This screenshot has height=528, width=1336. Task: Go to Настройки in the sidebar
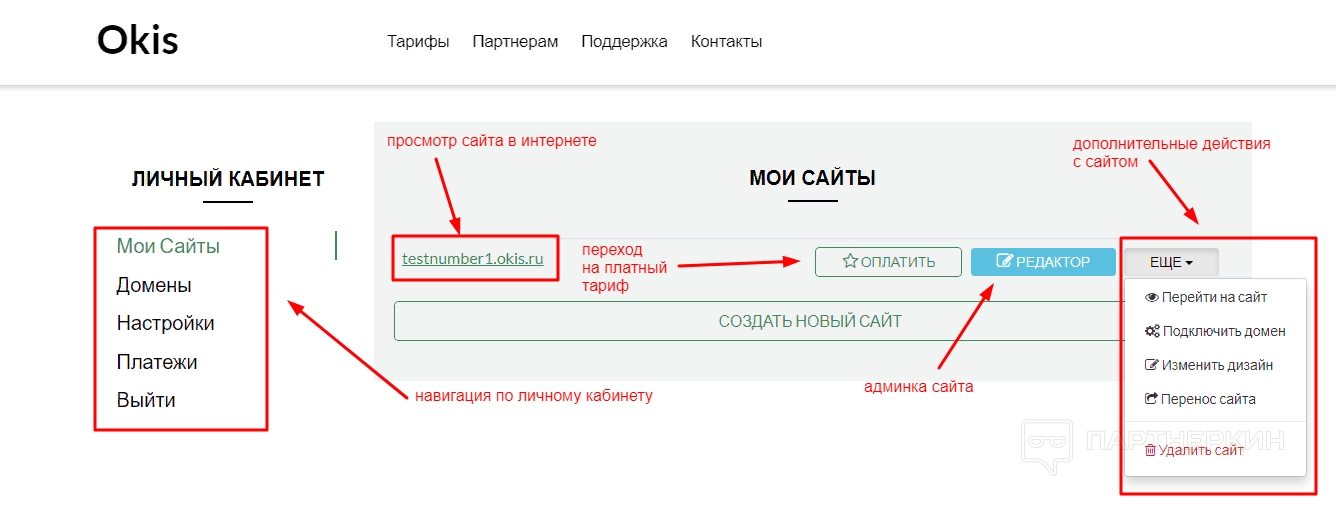(x=165, y=323)
